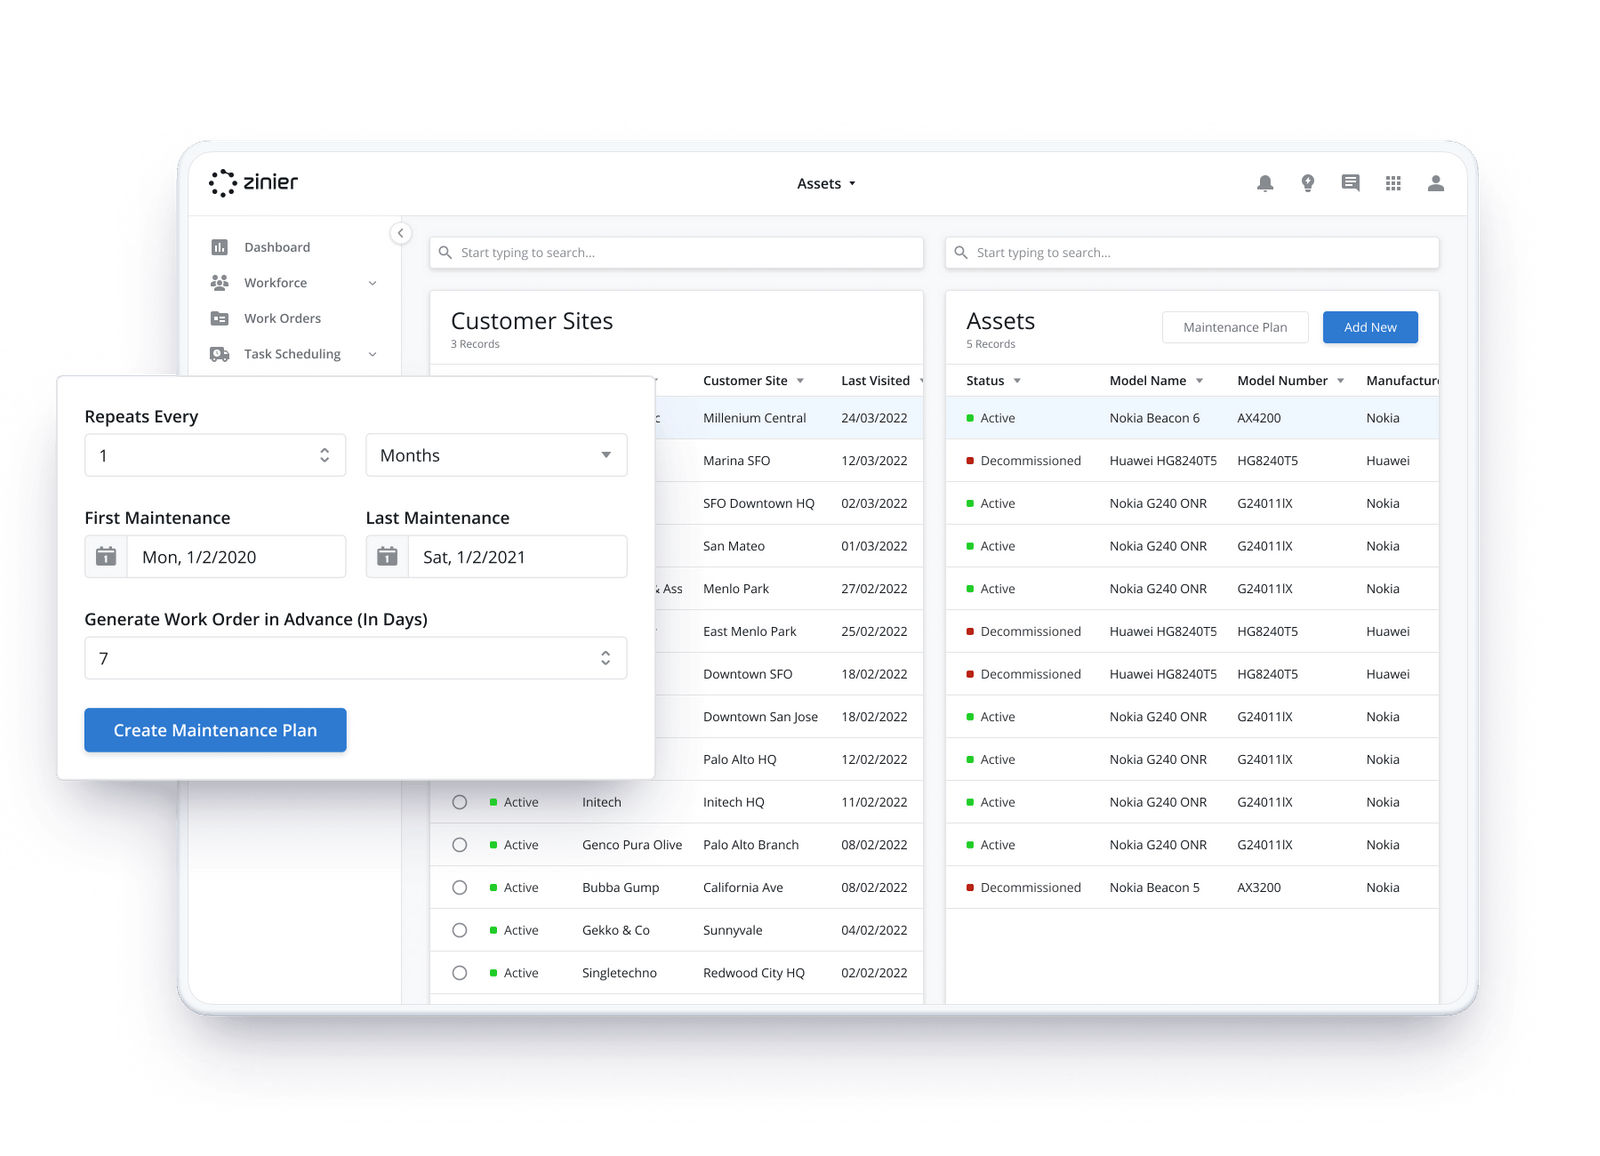Viewport: 1600px width, 1156px height.
Task: Open the user profile icon
Action: click(x=1436, y=183)
